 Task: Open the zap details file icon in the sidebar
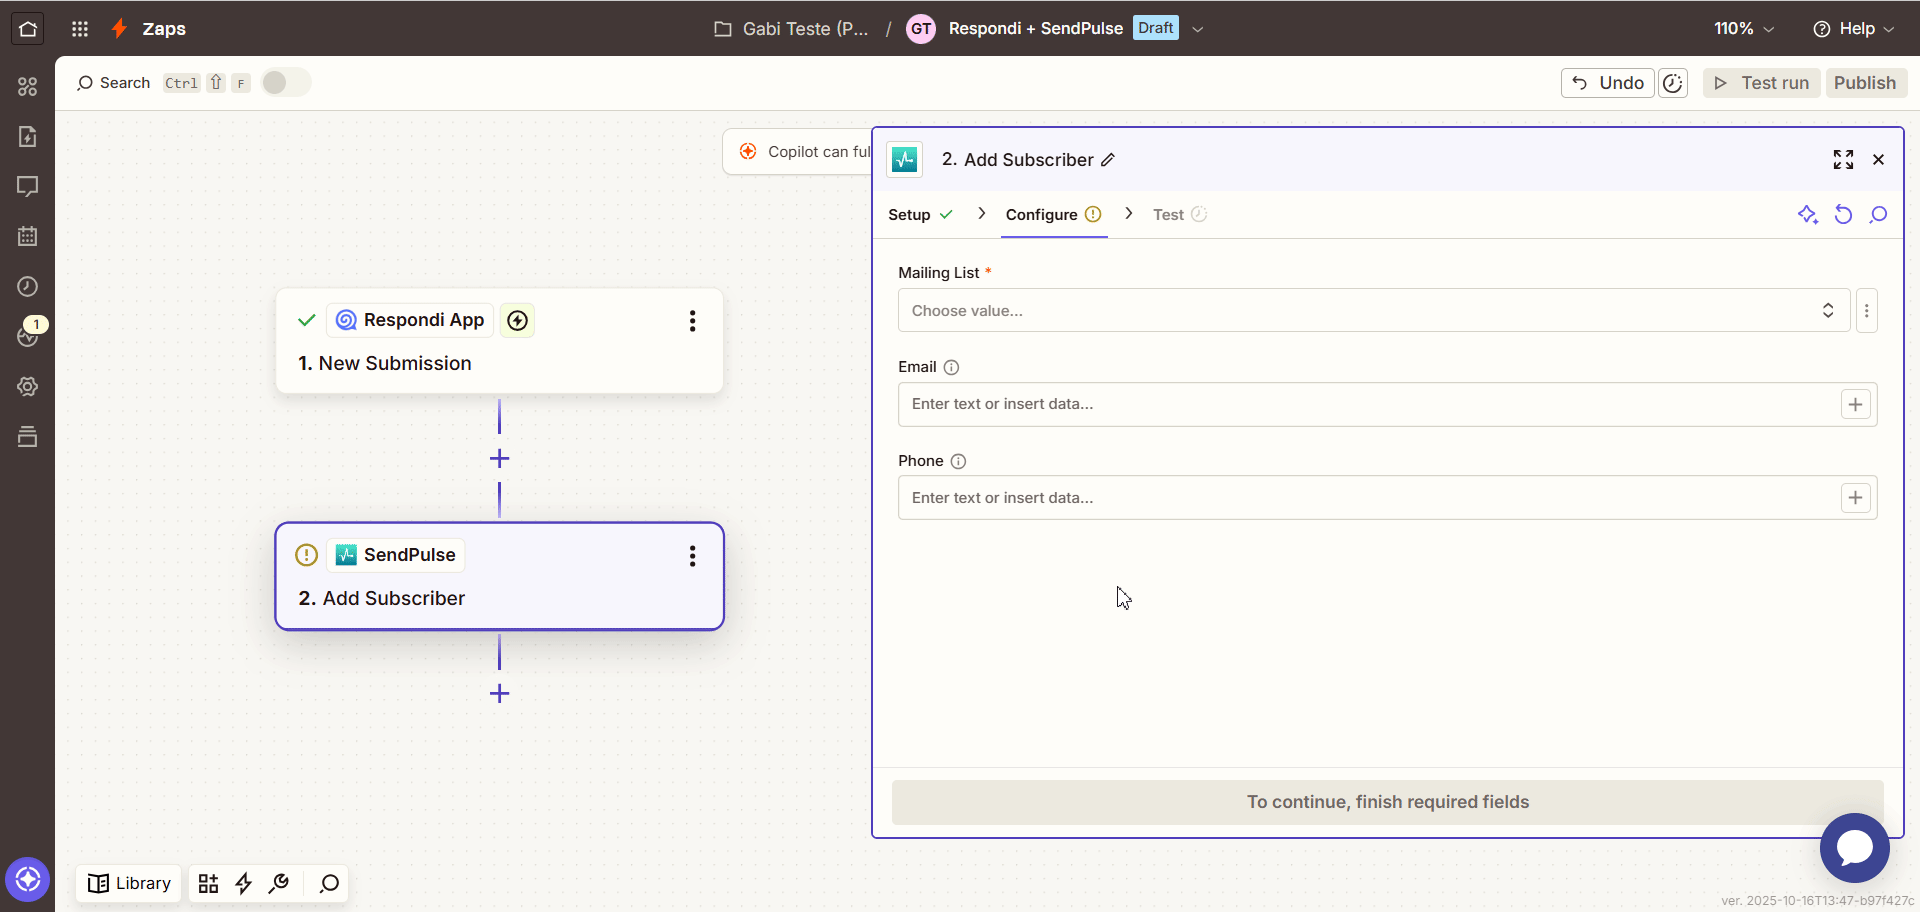coord(28,137)
